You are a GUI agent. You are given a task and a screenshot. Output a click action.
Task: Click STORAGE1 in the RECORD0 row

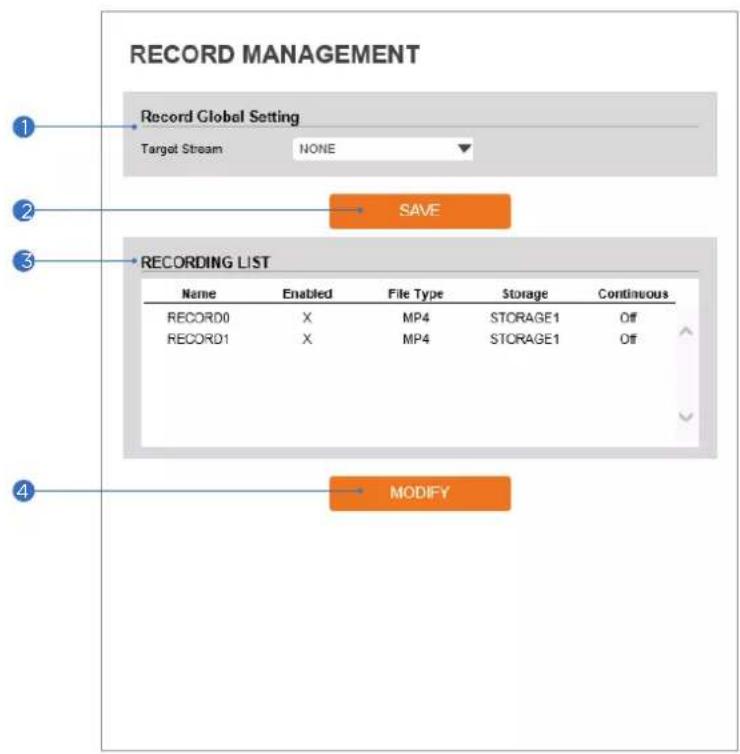525,318
